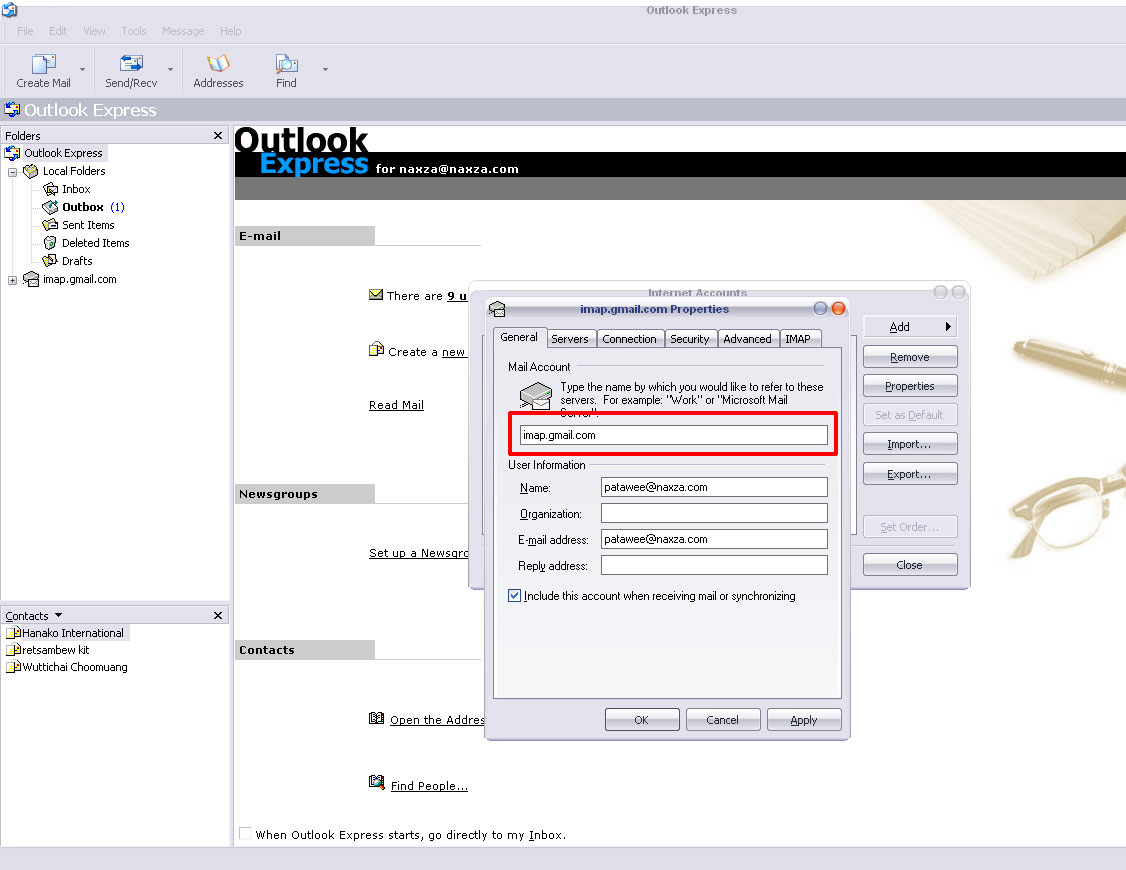
Task: Select Outlook Express root in folder tree
Action: click(63, 153)
